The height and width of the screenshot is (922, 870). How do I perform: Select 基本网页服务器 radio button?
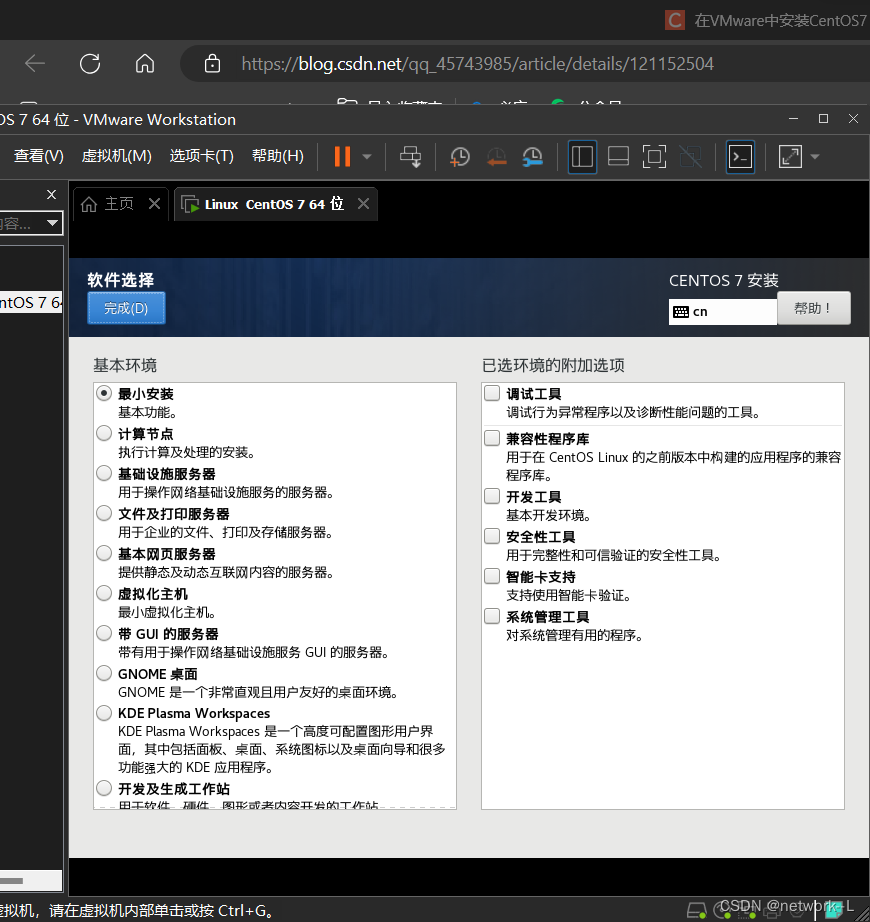[104, 553]
